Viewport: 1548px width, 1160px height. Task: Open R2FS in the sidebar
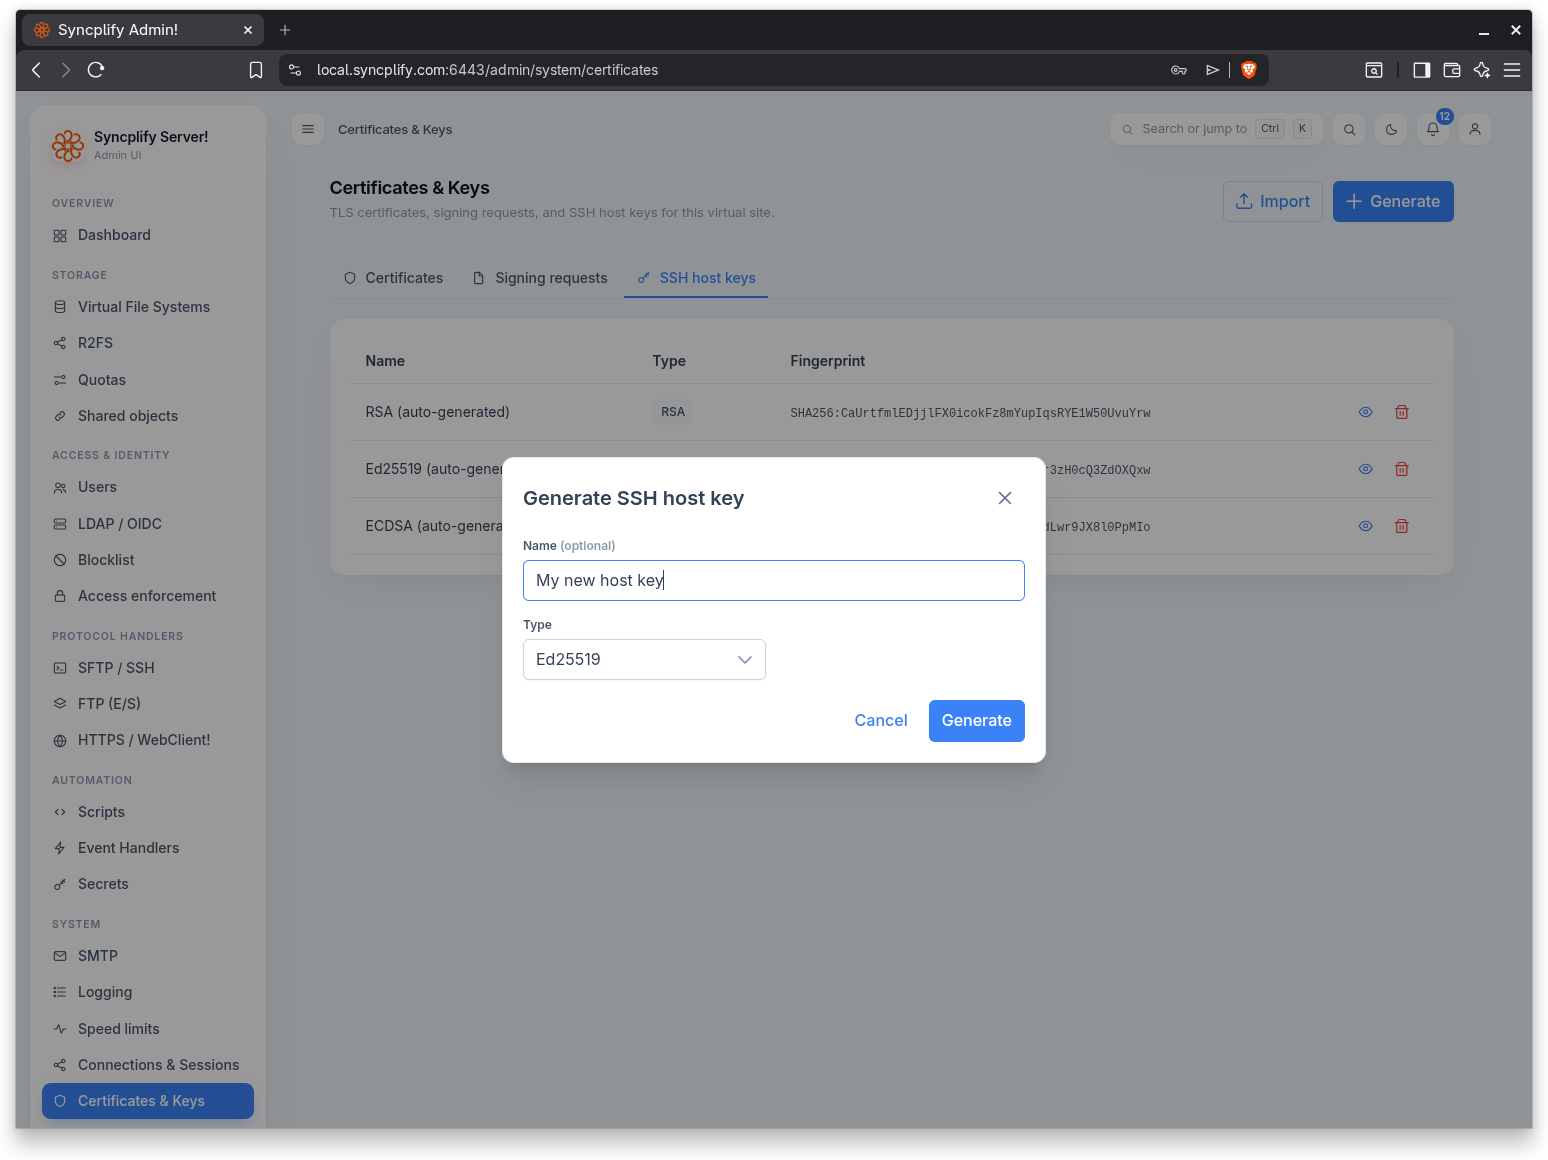click(148, 343)
